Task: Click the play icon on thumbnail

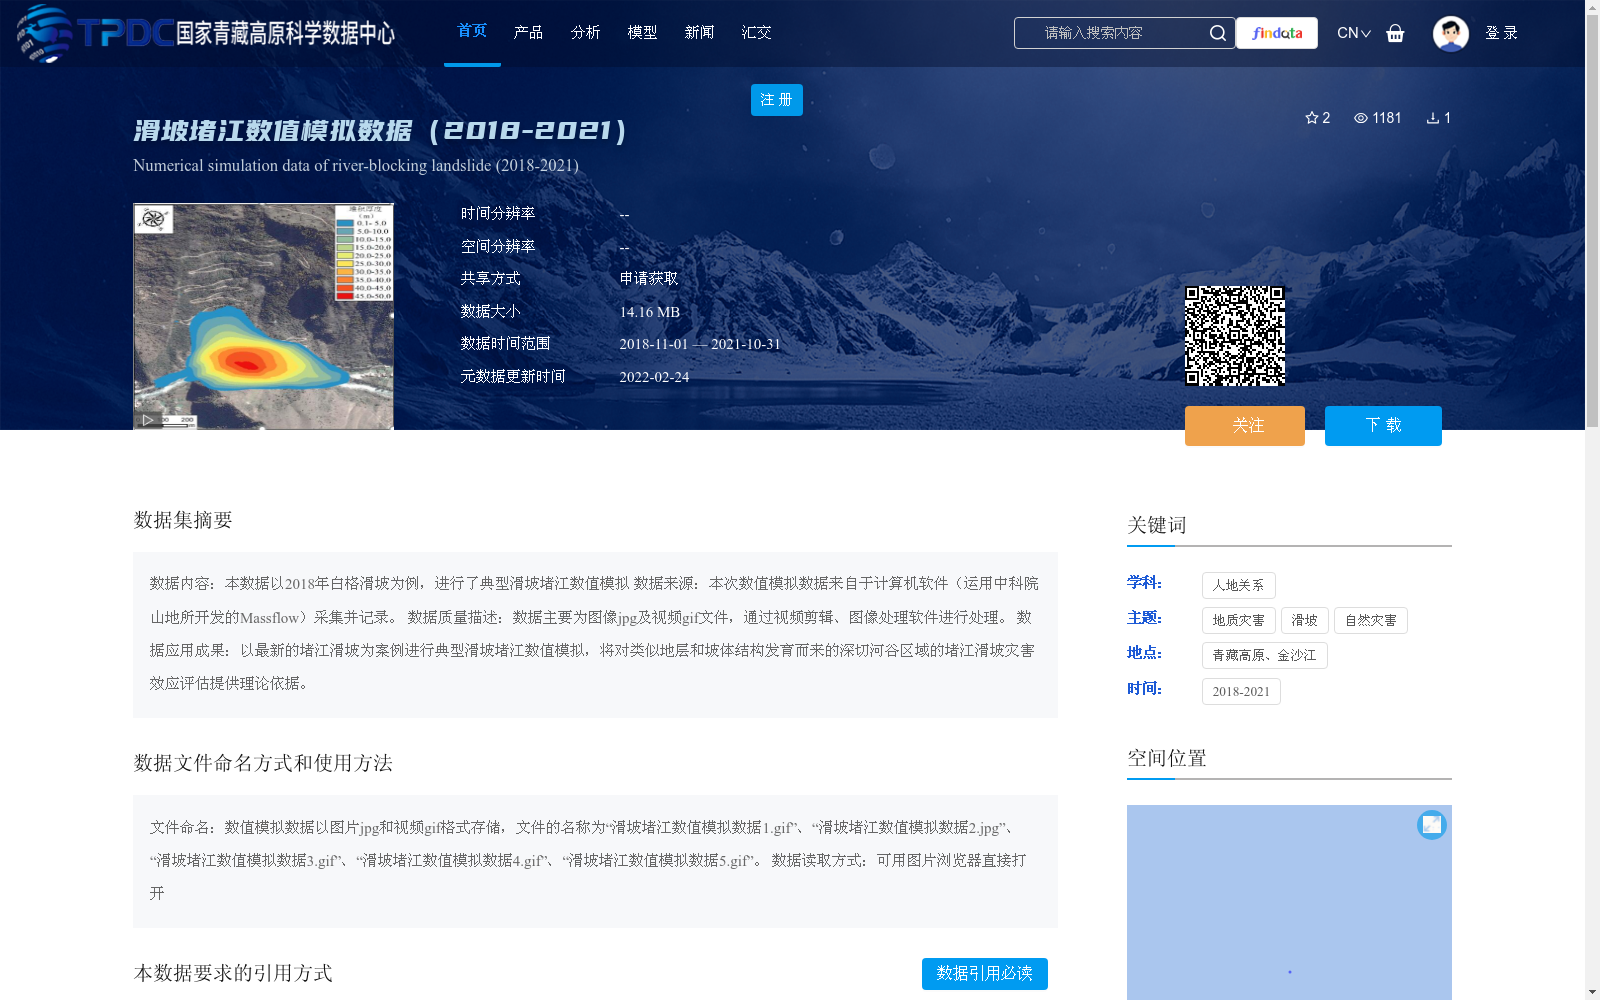Action: click(147, 420)
